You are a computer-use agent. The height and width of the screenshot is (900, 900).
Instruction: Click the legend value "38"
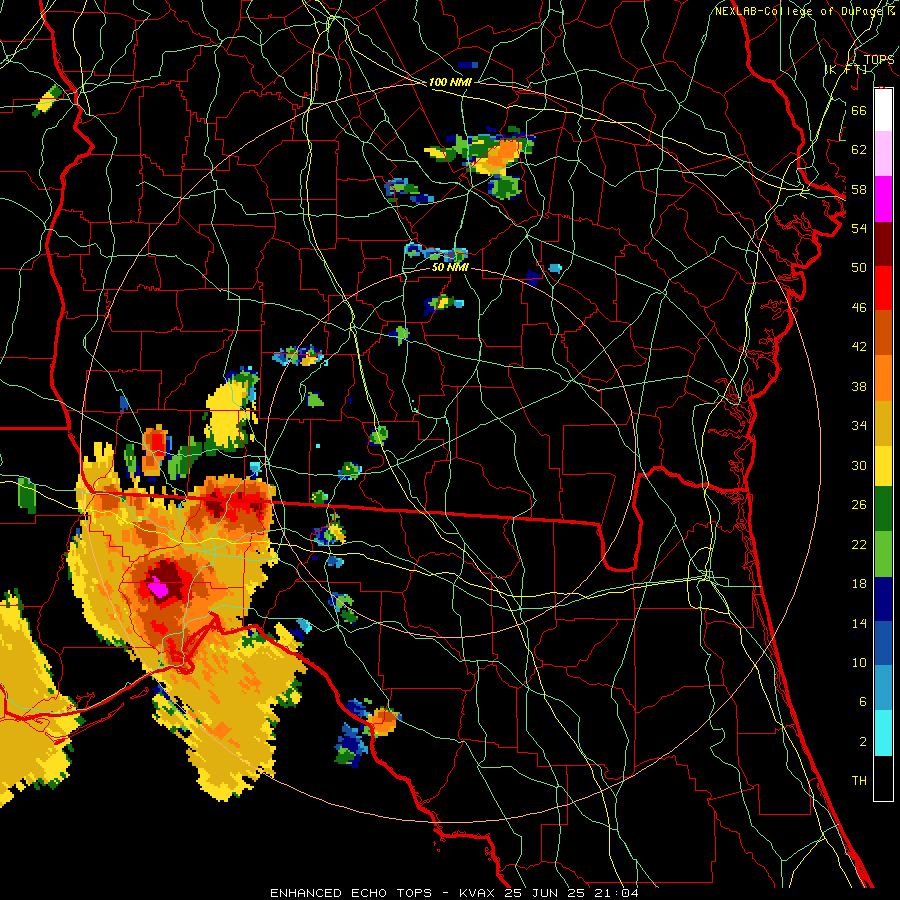pos(859,386)
